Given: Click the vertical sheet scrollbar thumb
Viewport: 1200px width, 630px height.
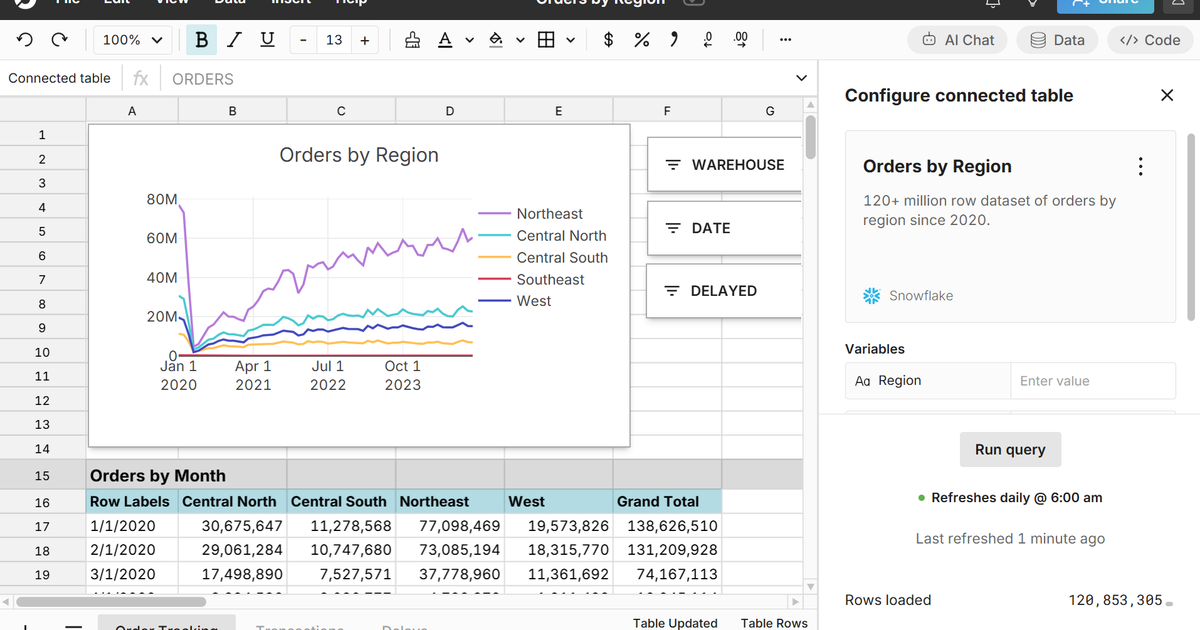Looking at the screenshot, I should [811, 138].
